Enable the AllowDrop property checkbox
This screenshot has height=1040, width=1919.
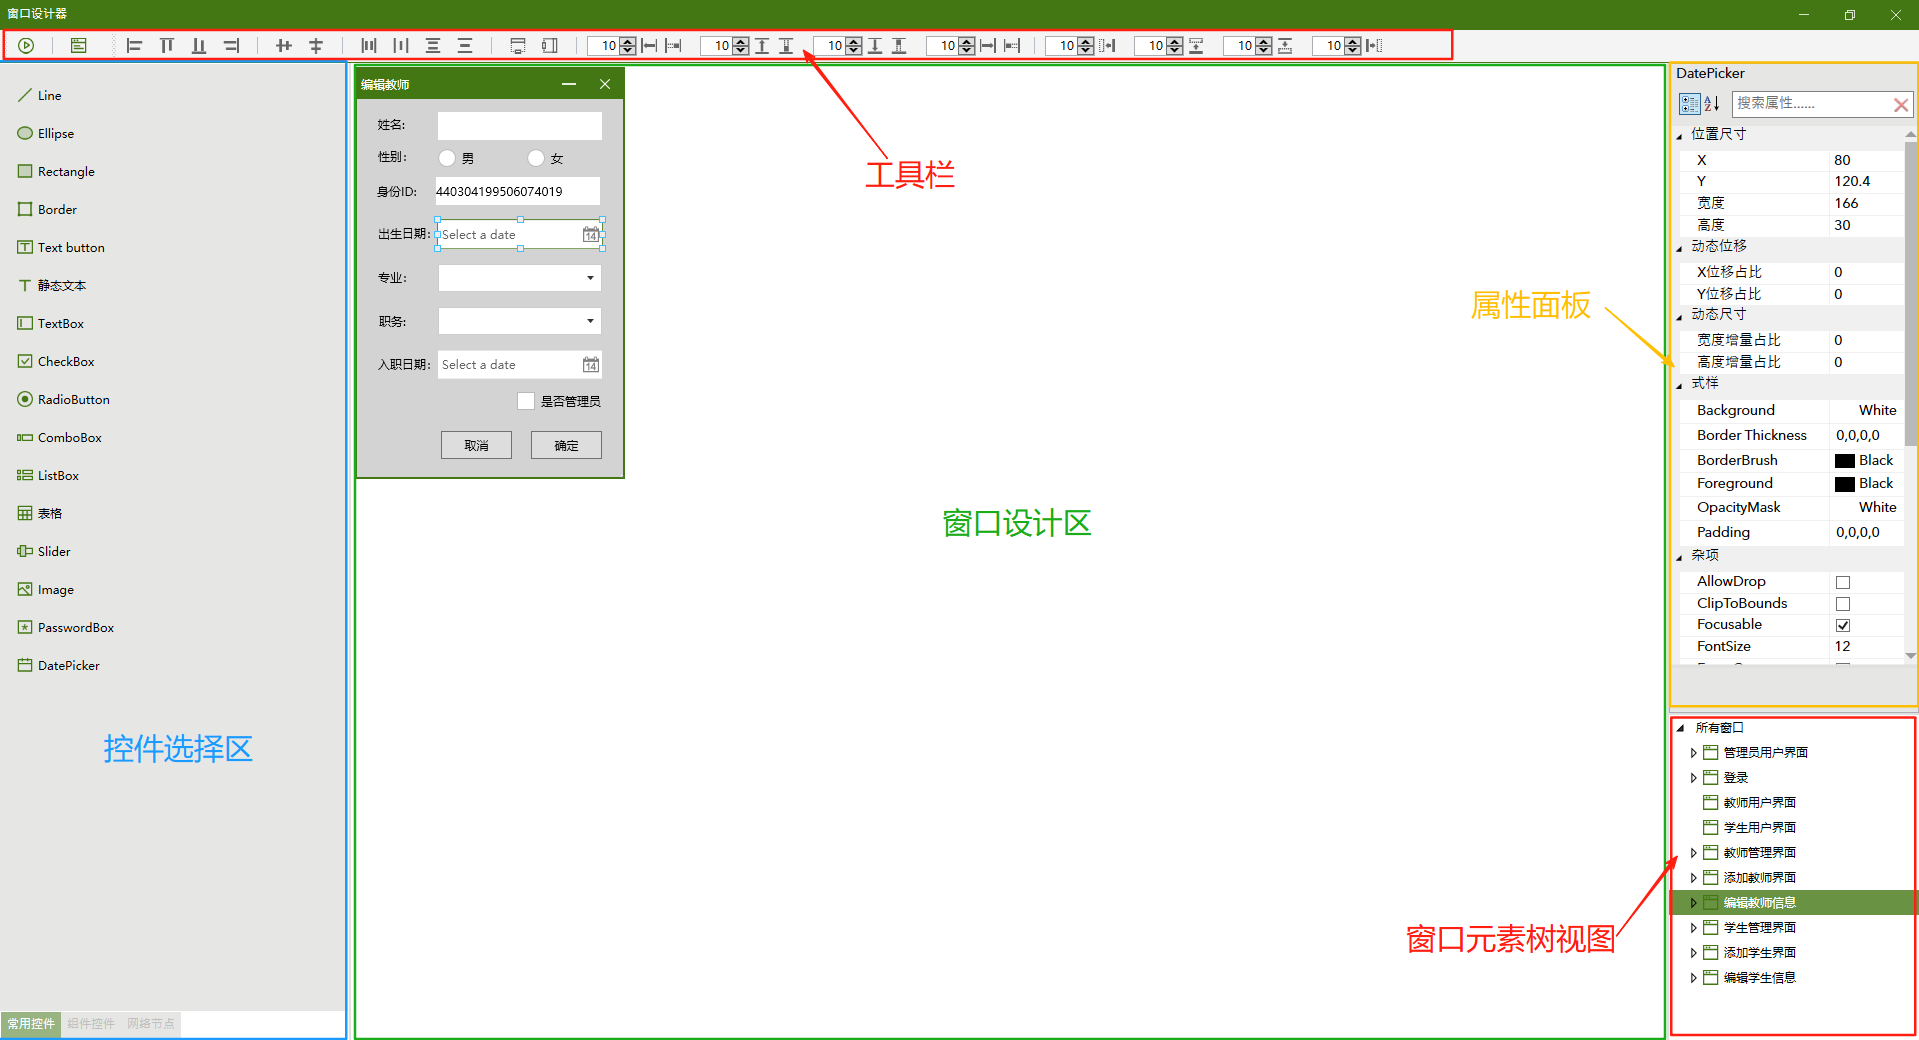(x=1843, y=582)
